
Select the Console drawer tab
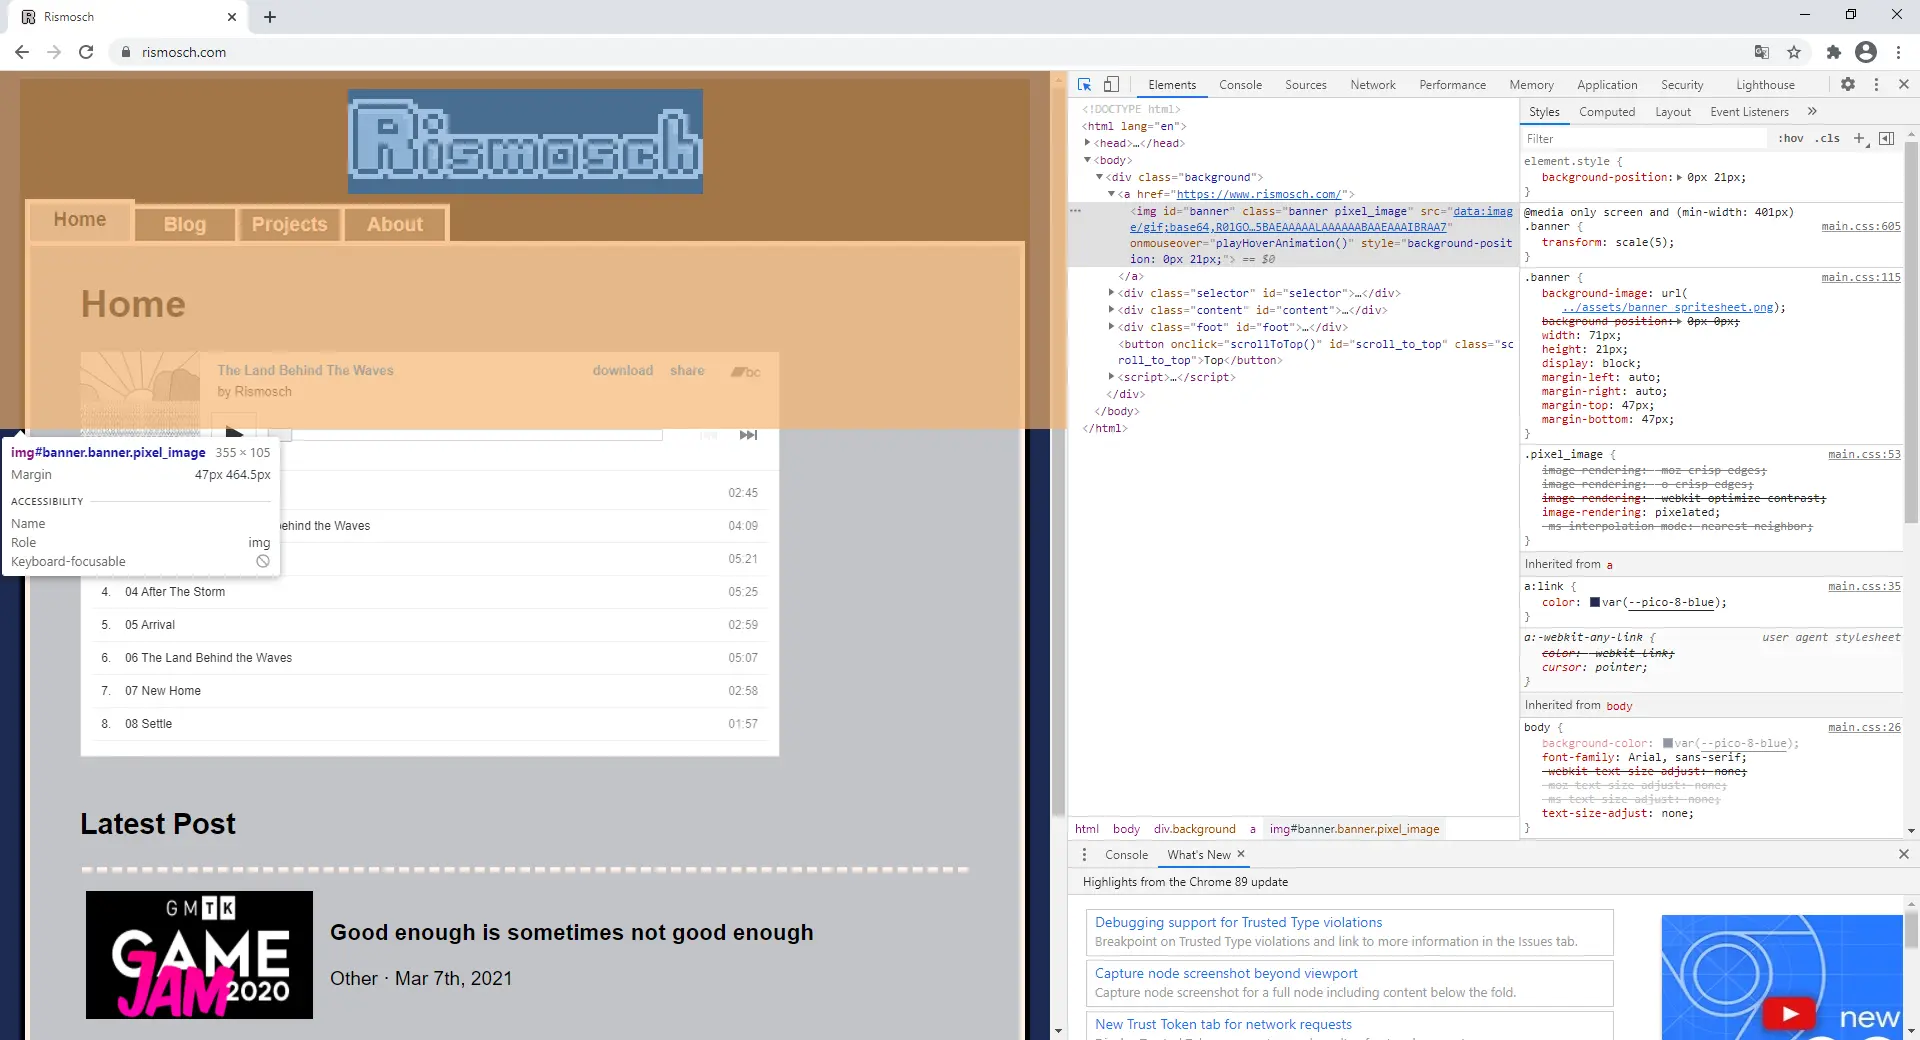pyautogui.click(x=1126, y=855)
